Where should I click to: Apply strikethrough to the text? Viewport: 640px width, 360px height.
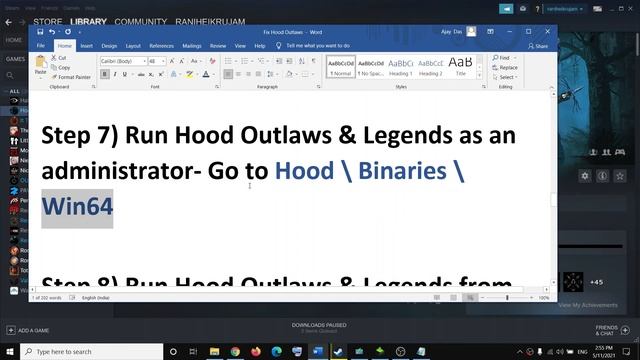click(141, 74)
